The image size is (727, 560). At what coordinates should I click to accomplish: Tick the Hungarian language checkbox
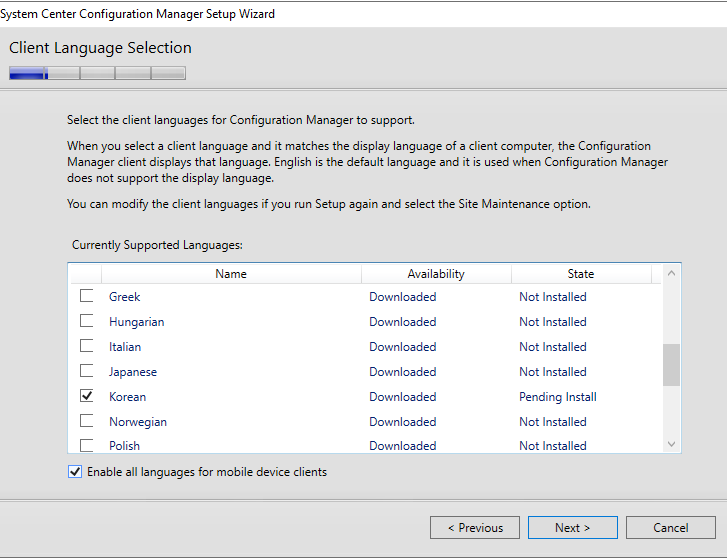87,321
